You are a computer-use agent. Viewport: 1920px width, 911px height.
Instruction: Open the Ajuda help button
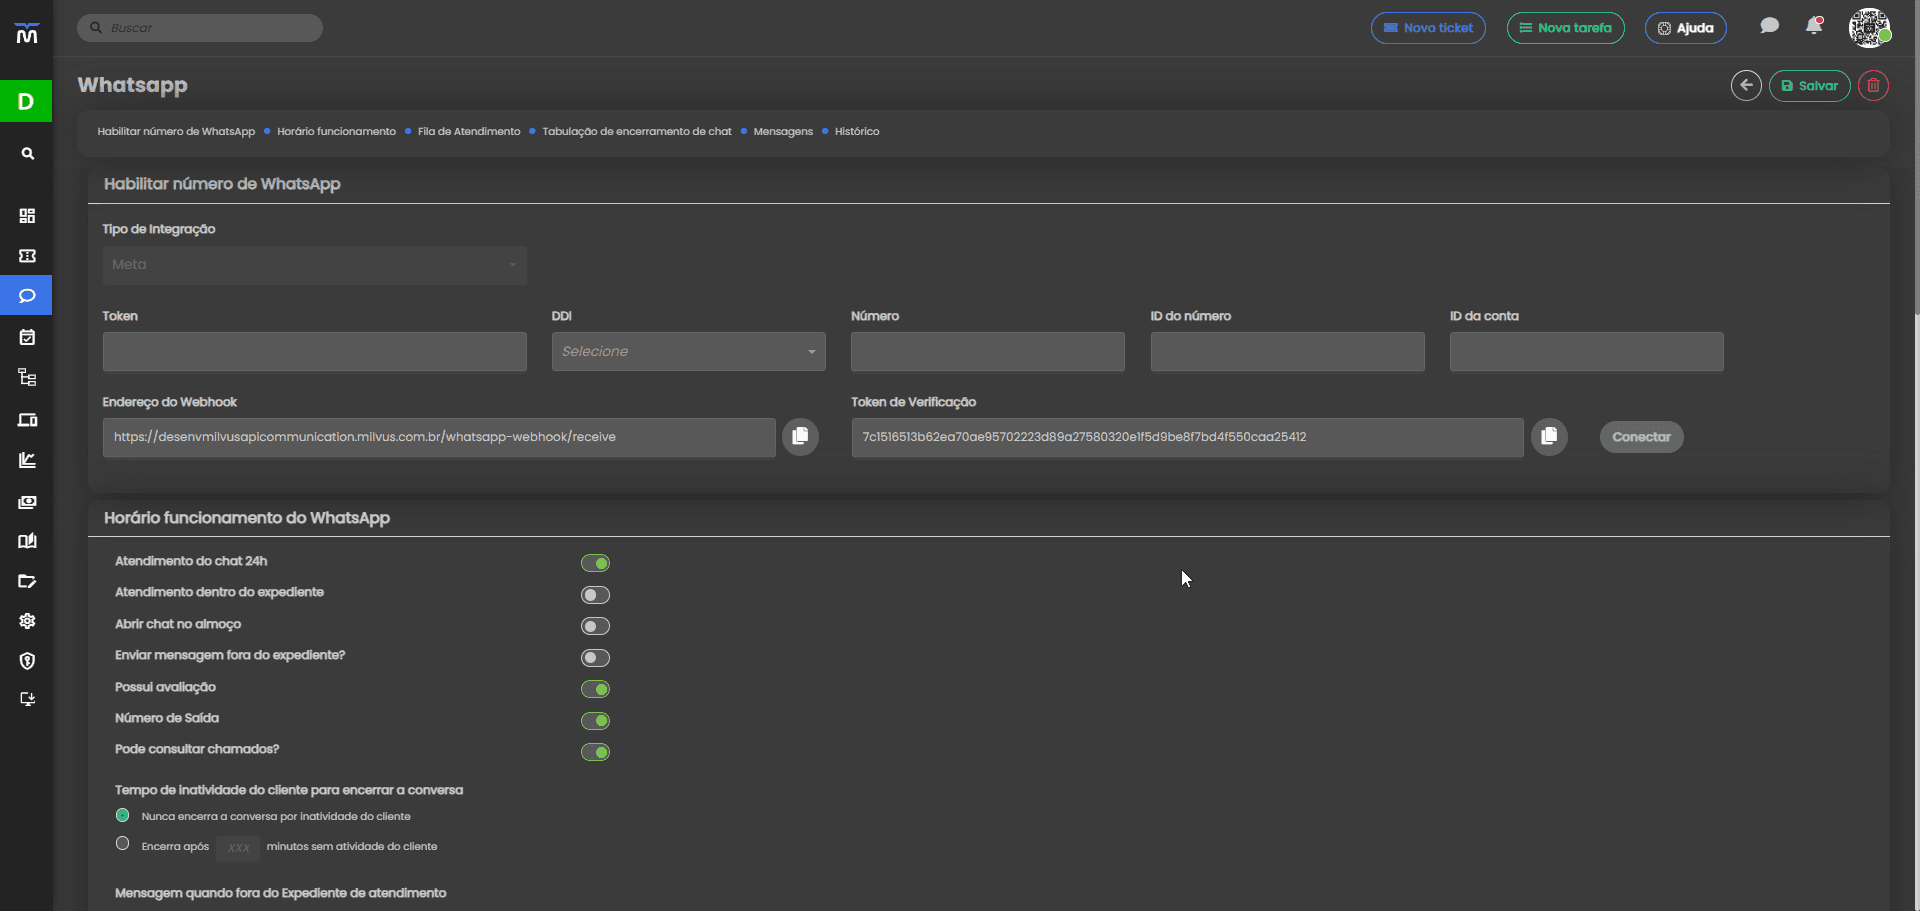[1686, 28]
